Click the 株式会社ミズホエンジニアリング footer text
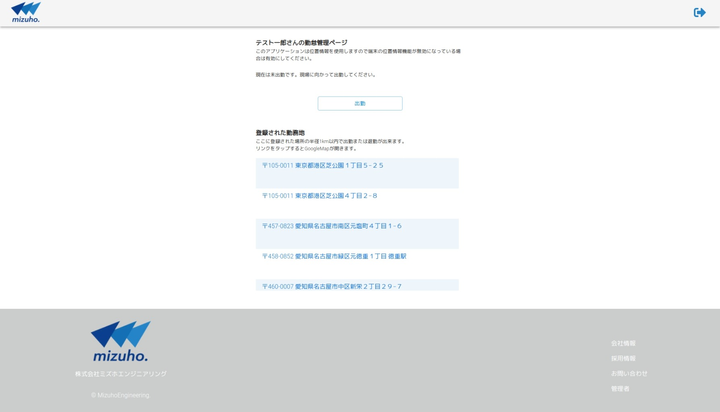This screenshot has height=412, width=720. tap(121, 374)
